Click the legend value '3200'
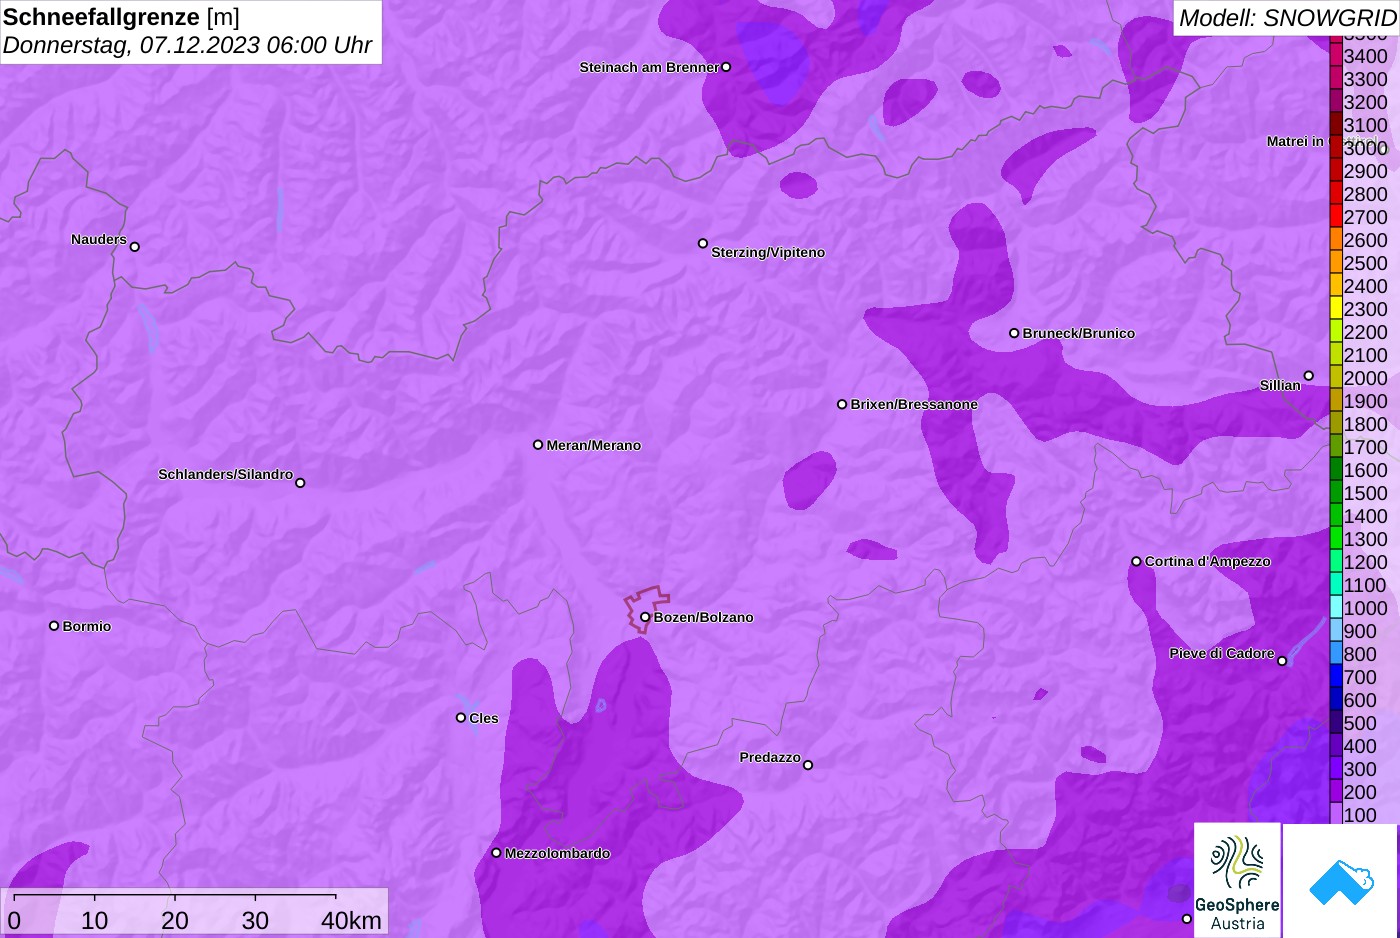This screenshot has width=1400, height=938. [x=1365, y=102]
